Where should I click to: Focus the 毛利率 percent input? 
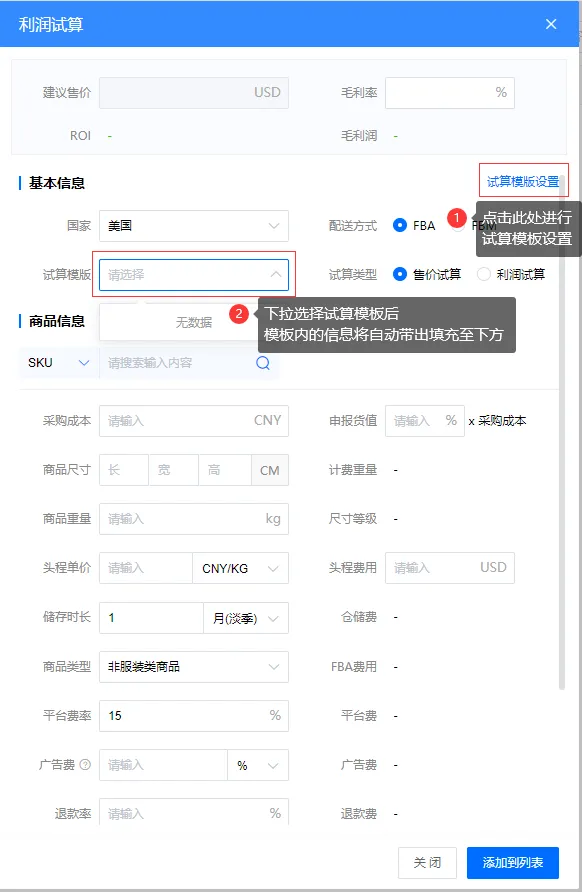pyautogui.click(x=450, y=93)
